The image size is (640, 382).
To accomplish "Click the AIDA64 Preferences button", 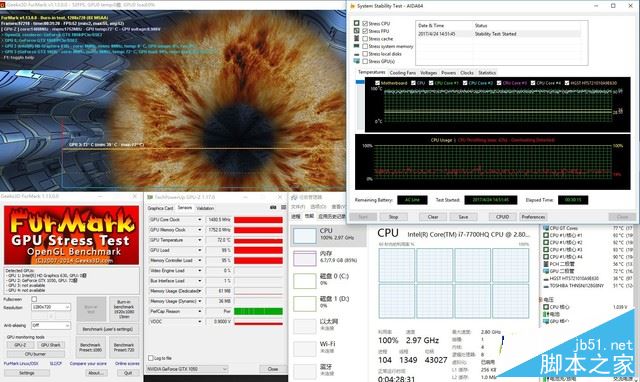I will [x=533, y=217].
